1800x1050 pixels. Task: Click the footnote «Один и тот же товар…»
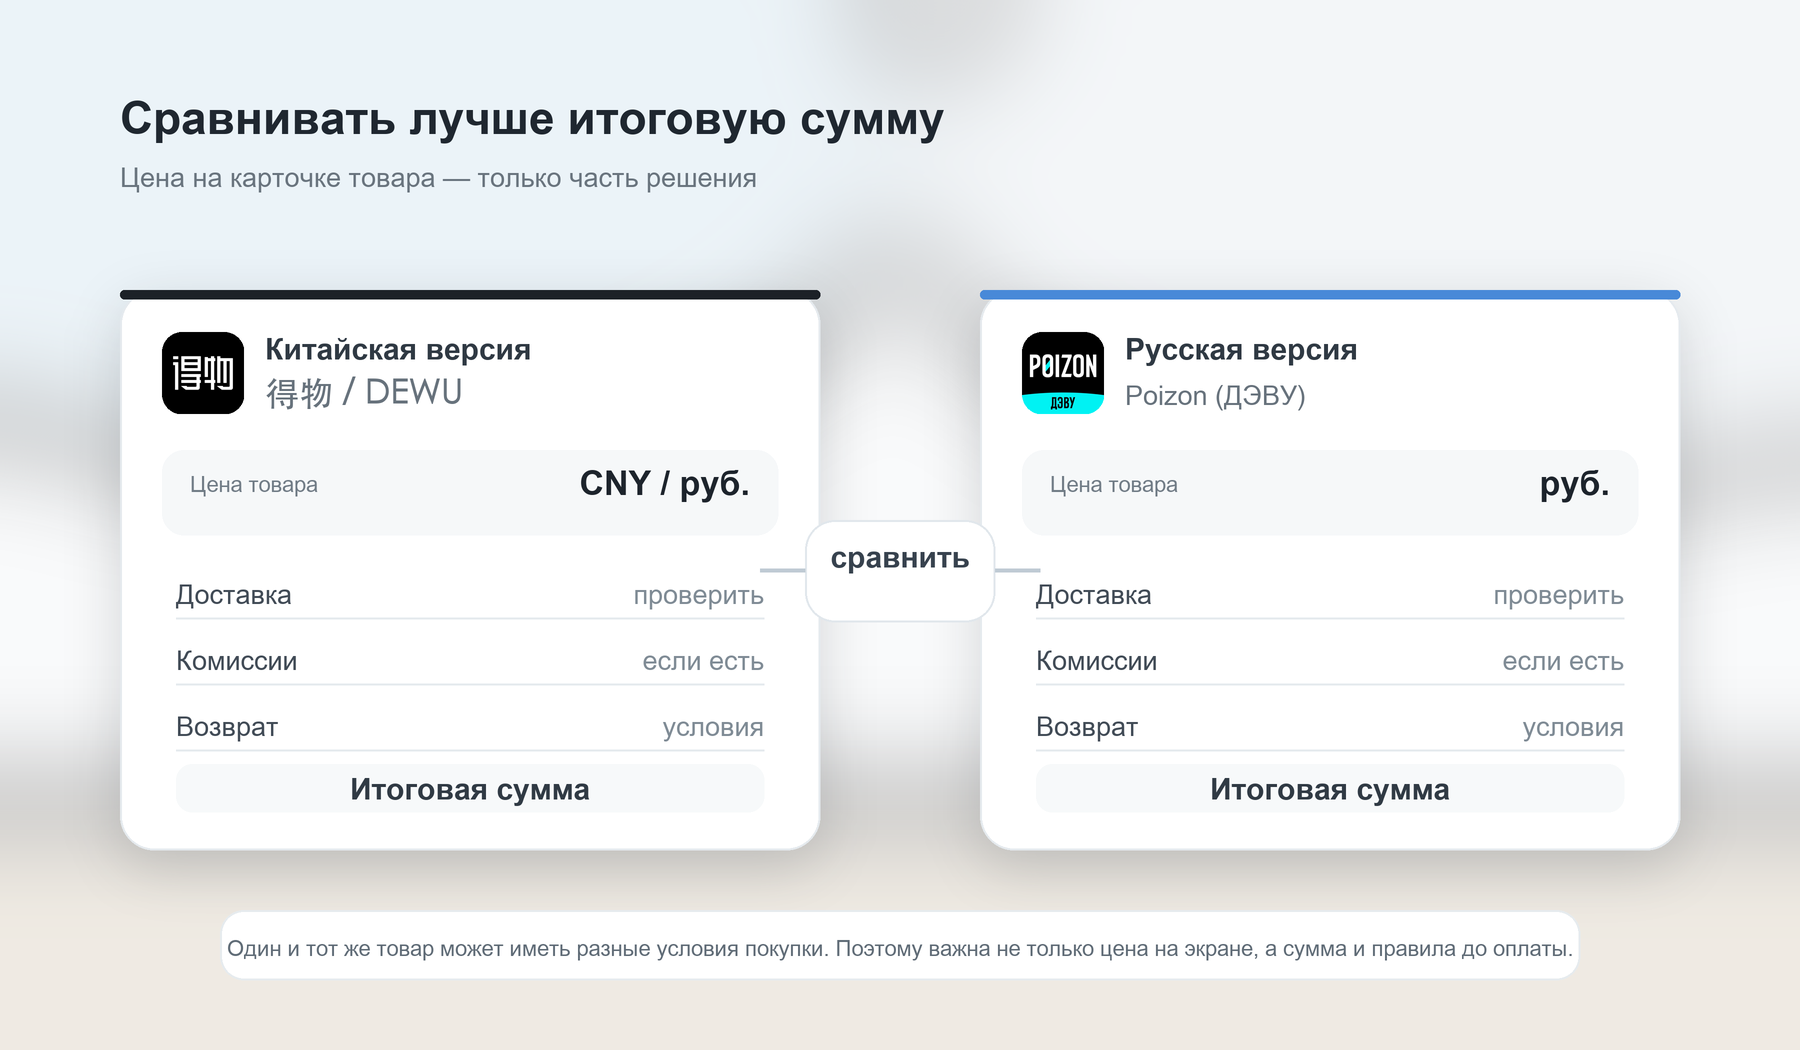pos(900,949)
